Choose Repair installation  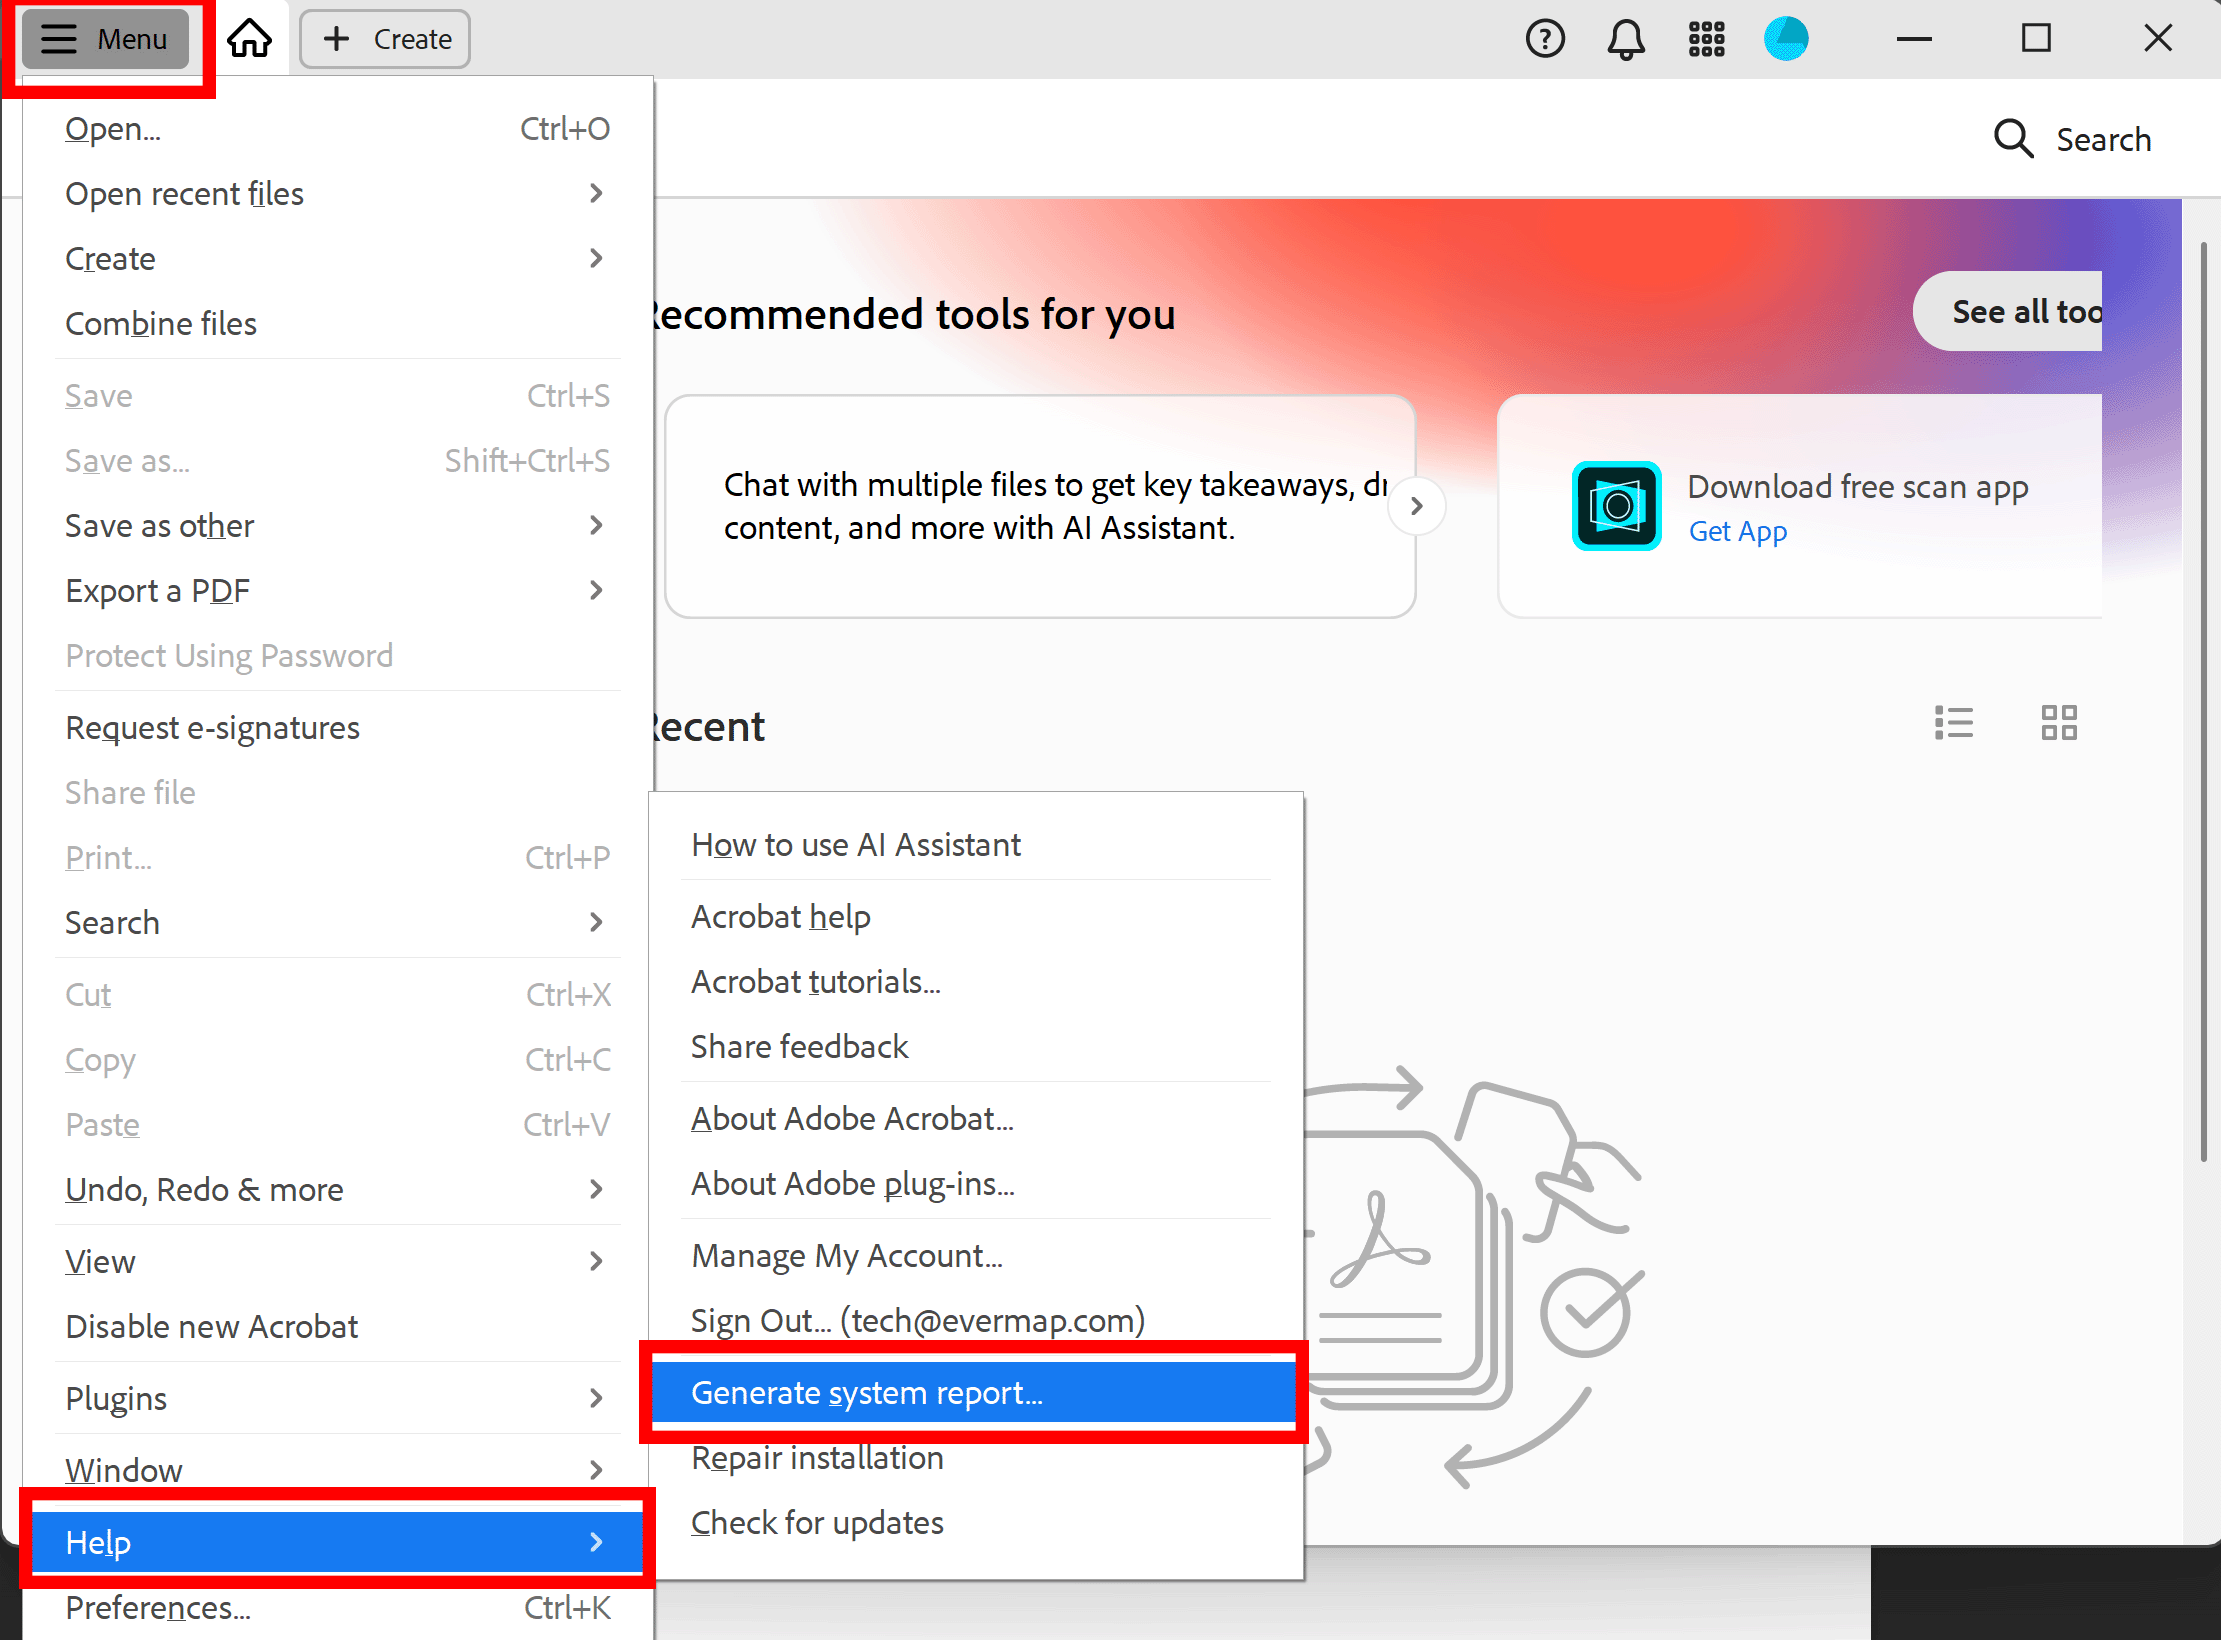point(976,1458)
